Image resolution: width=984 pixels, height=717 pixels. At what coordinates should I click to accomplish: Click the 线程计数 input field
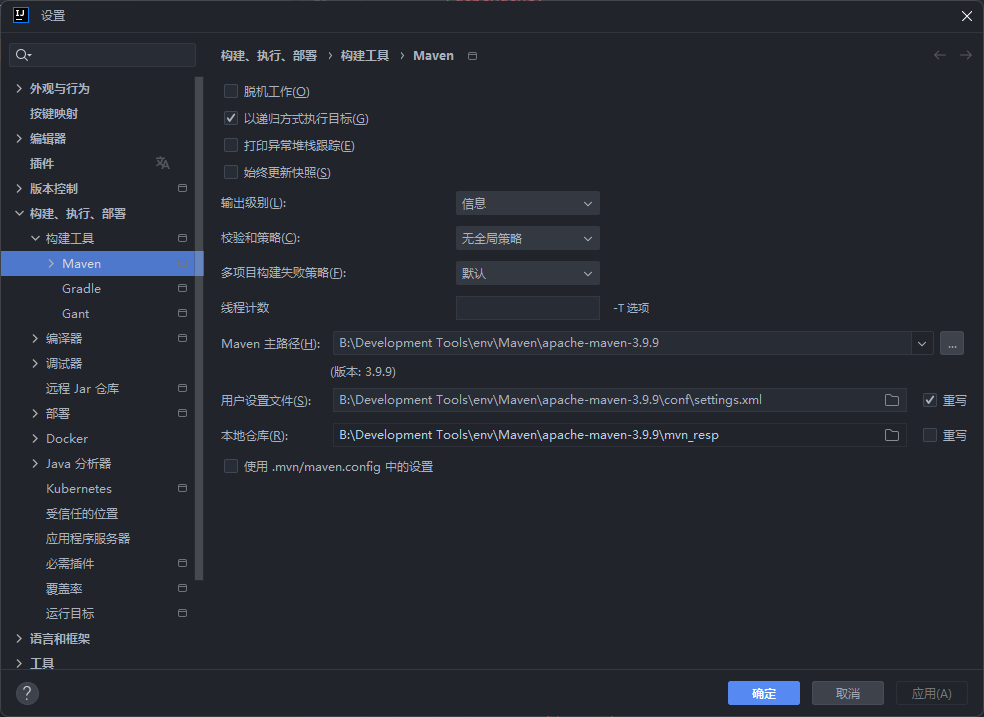528,308
